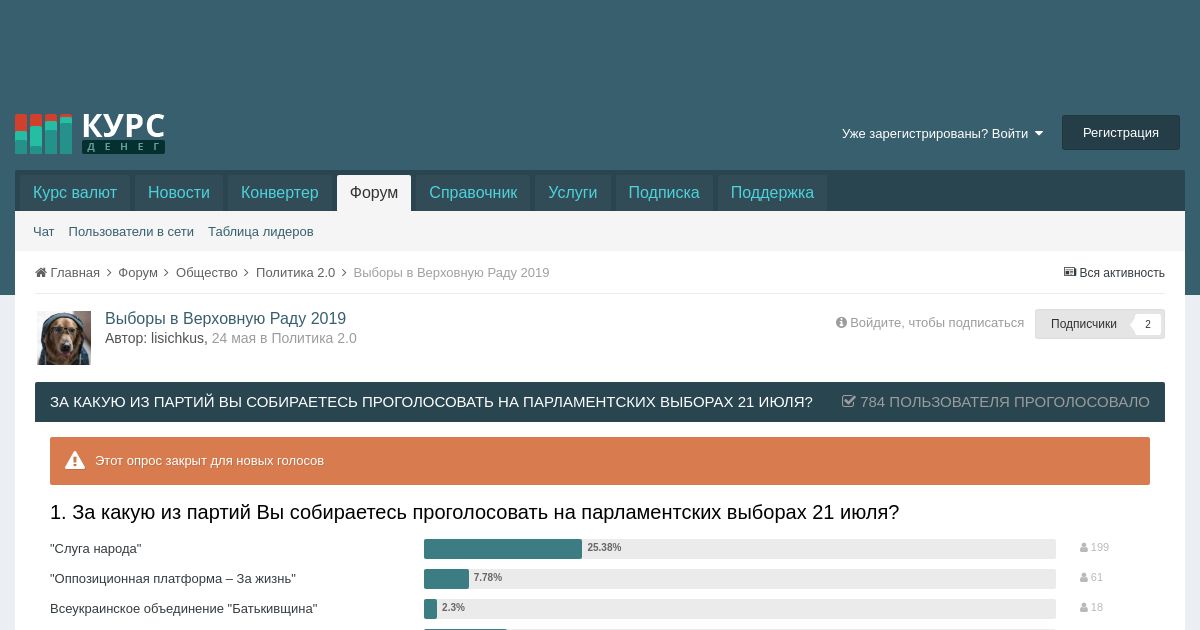The height and width of the screenshot is (630, 1200).
Task: Open Пользователи в сети link
Action: coord(131,231)
